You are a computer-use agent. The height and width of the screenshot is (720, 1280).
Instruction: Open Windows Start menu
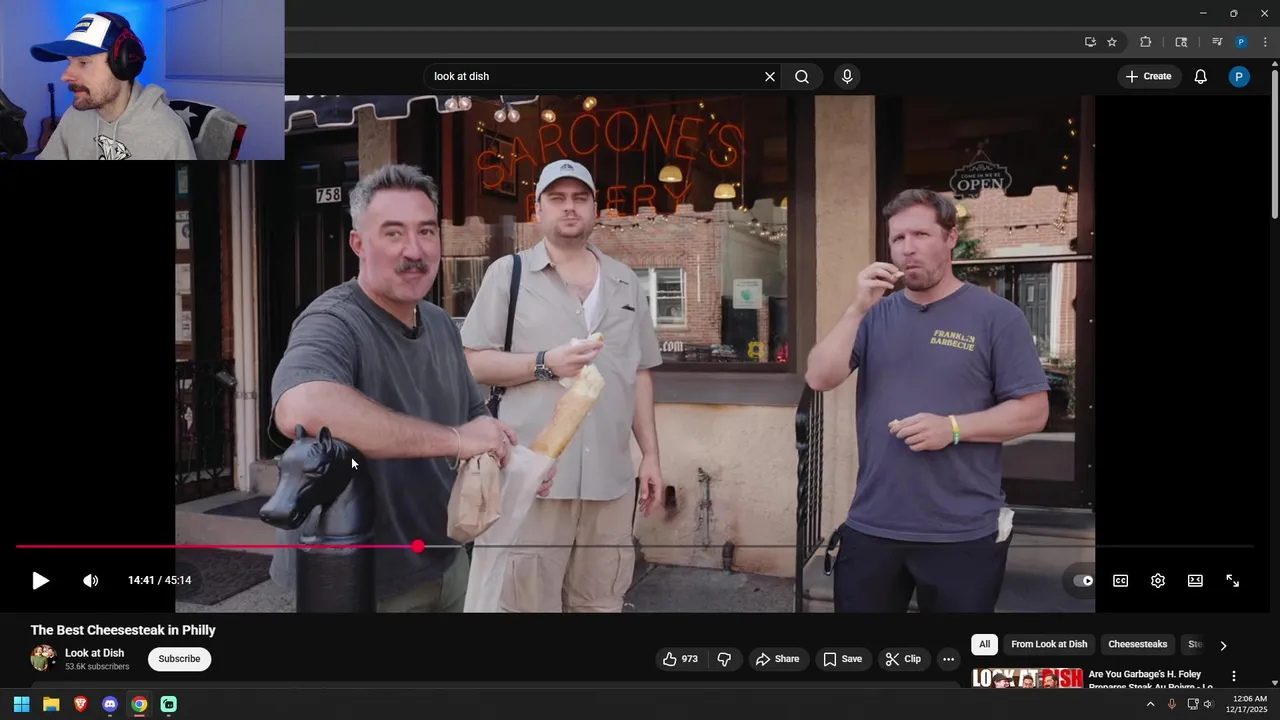pos(21,704)
